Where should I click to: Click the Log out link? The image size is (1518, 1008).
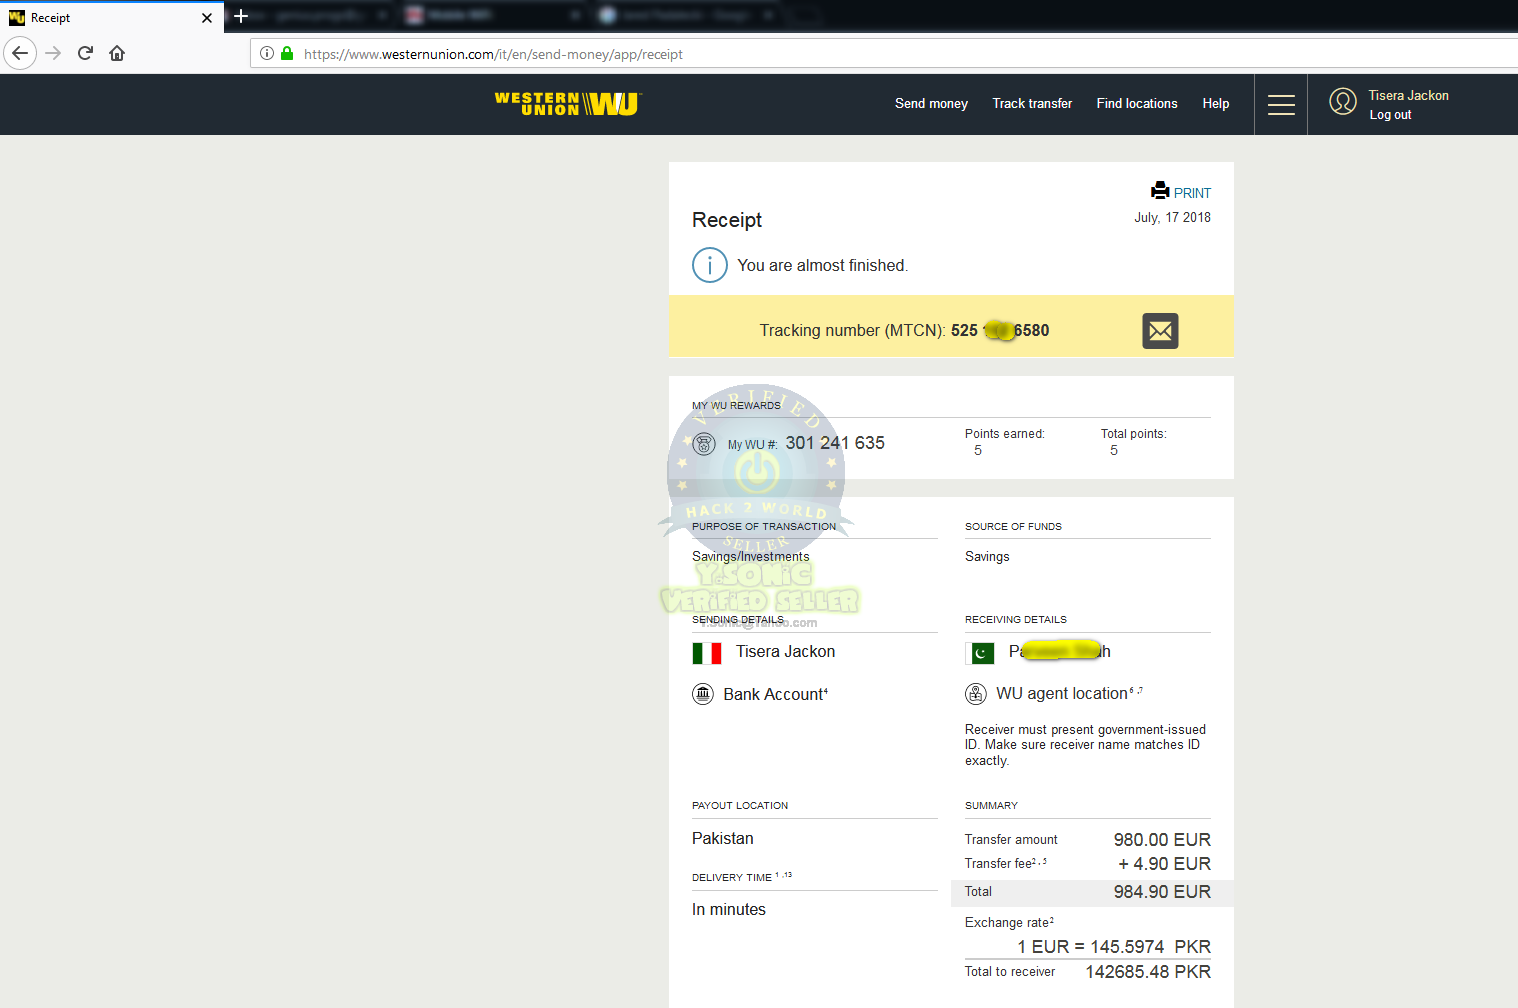pyautogui.click(x=1390, y=115)
